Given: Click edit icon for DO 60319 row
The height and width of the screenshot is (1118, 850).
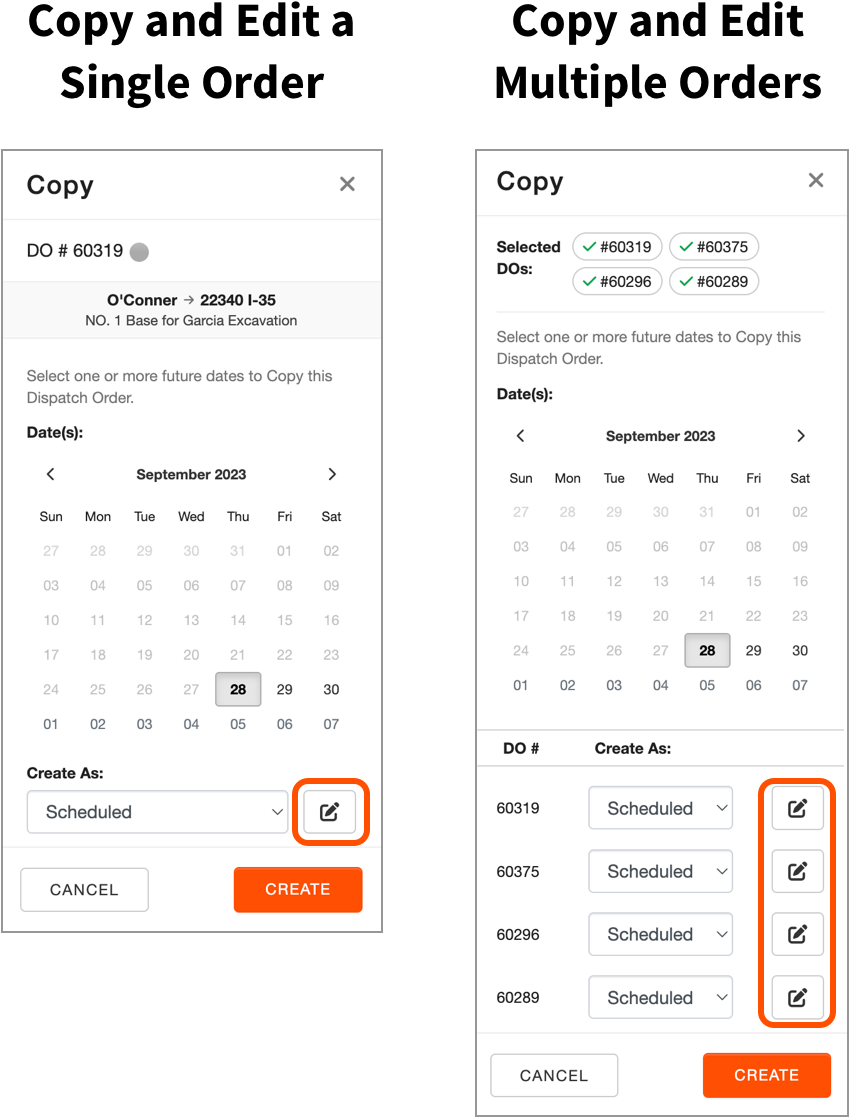Looking at the screenshot, I should click(797, 808).
